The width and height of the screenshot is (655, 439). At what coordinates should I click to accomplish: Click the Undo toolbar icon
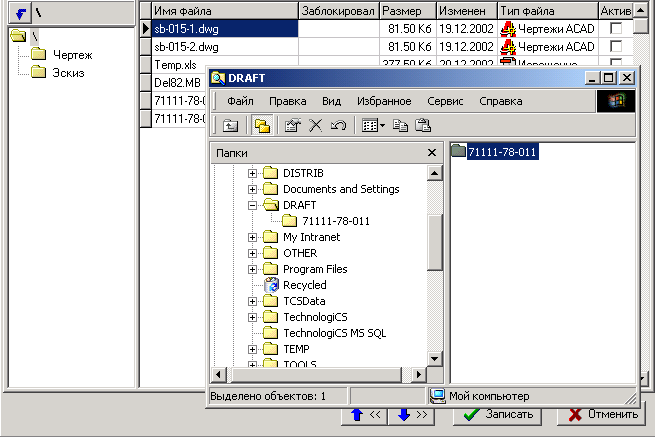coord(338,125)
